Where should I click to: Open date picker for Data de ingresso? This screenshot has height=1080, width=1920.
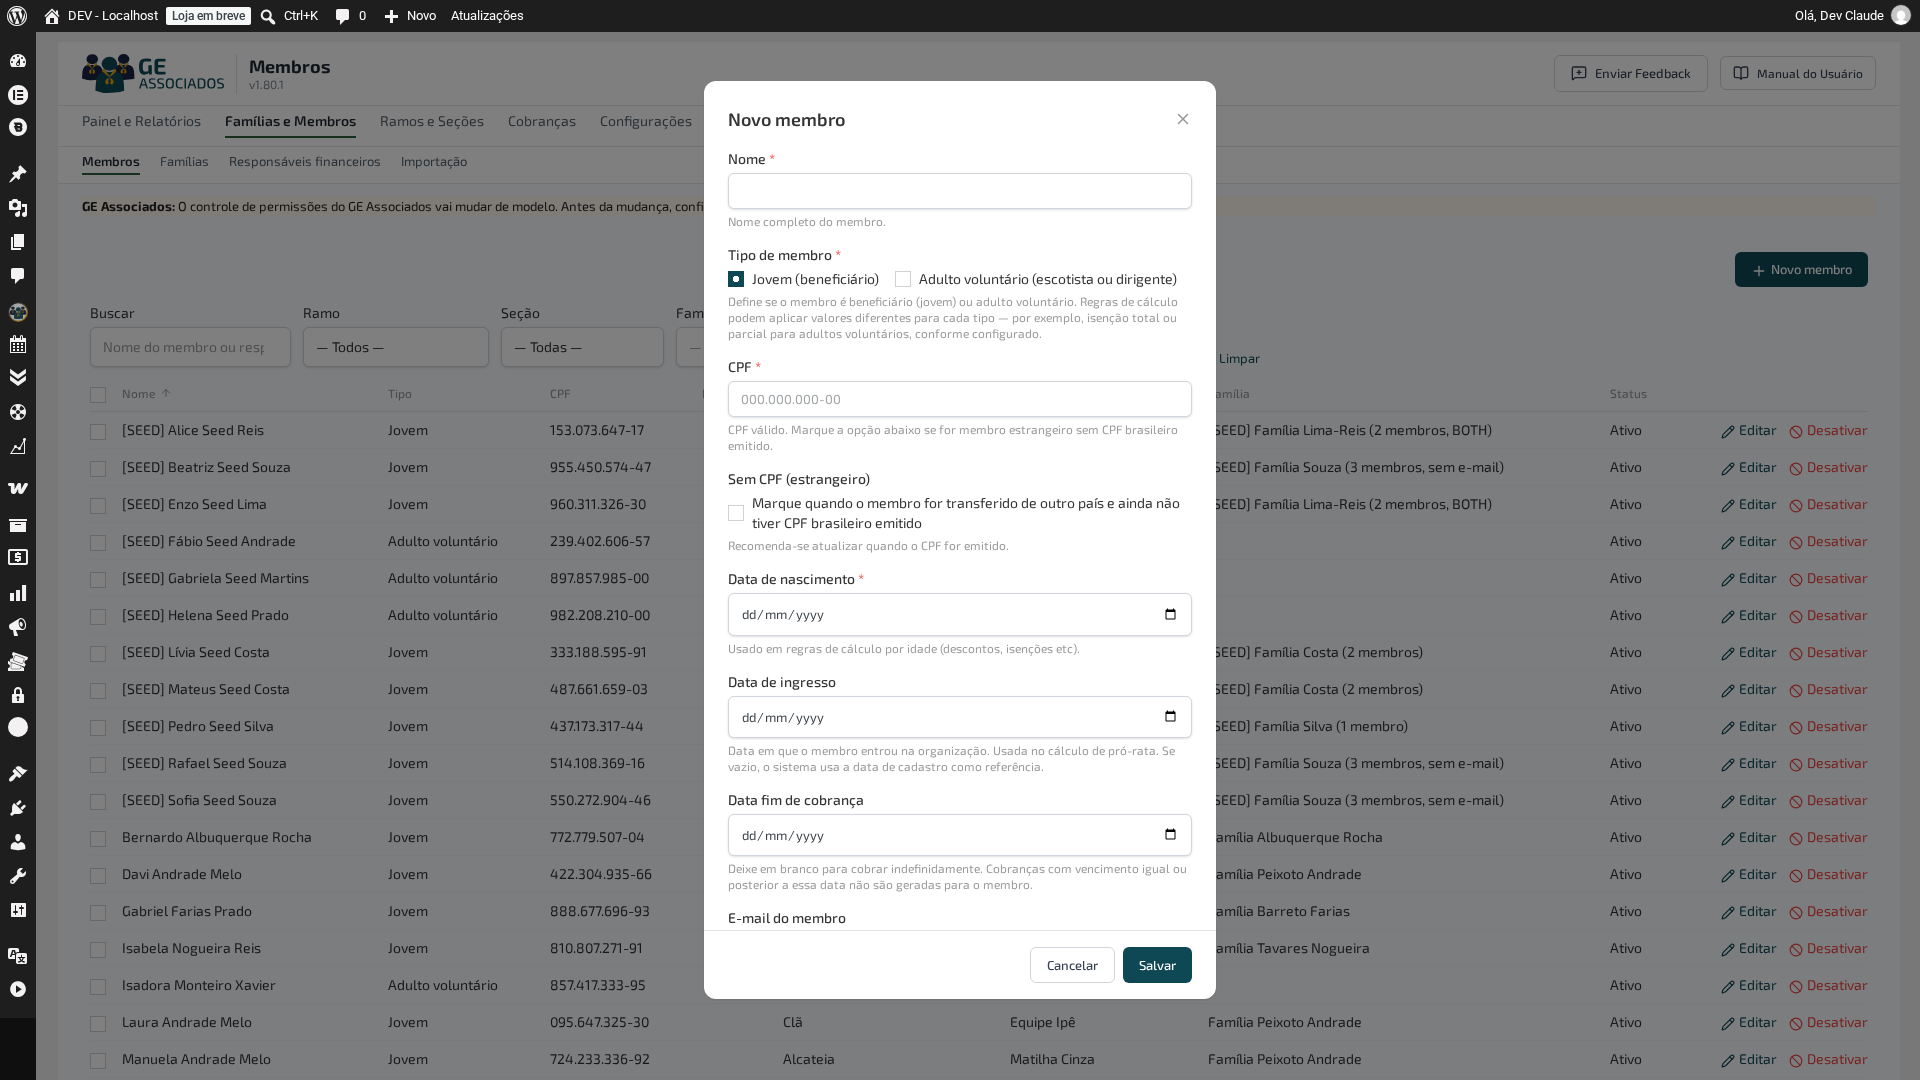coord(1170,717)
